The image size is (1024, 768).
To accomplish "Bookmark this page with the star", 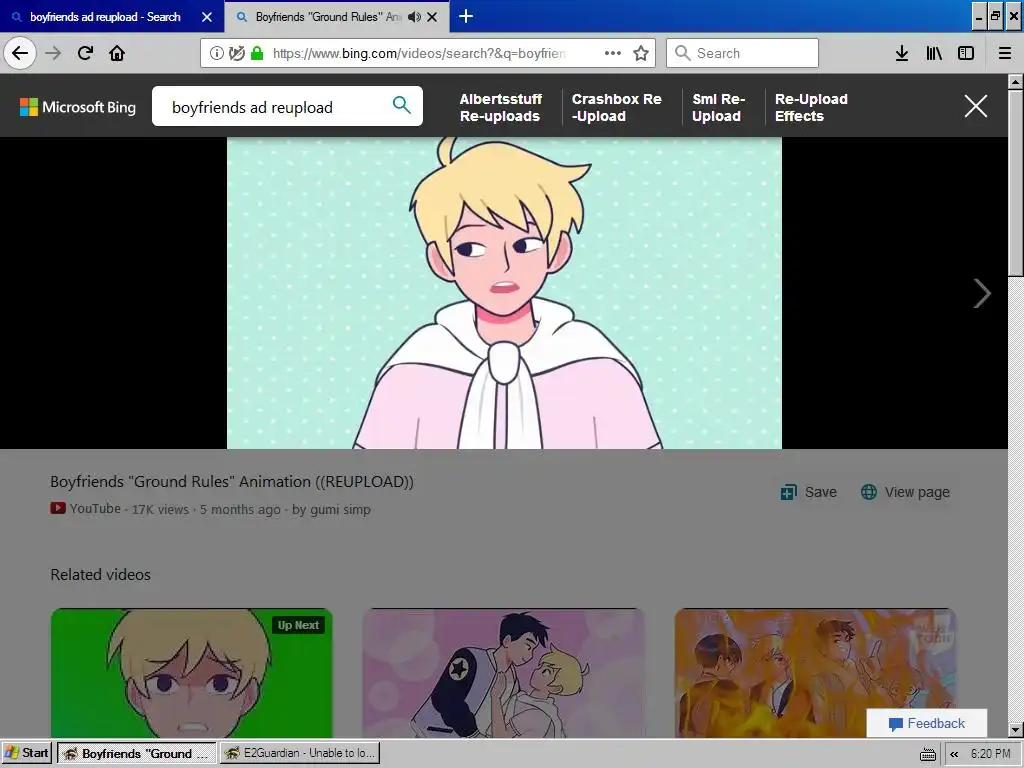I will [x=641, y=53].
